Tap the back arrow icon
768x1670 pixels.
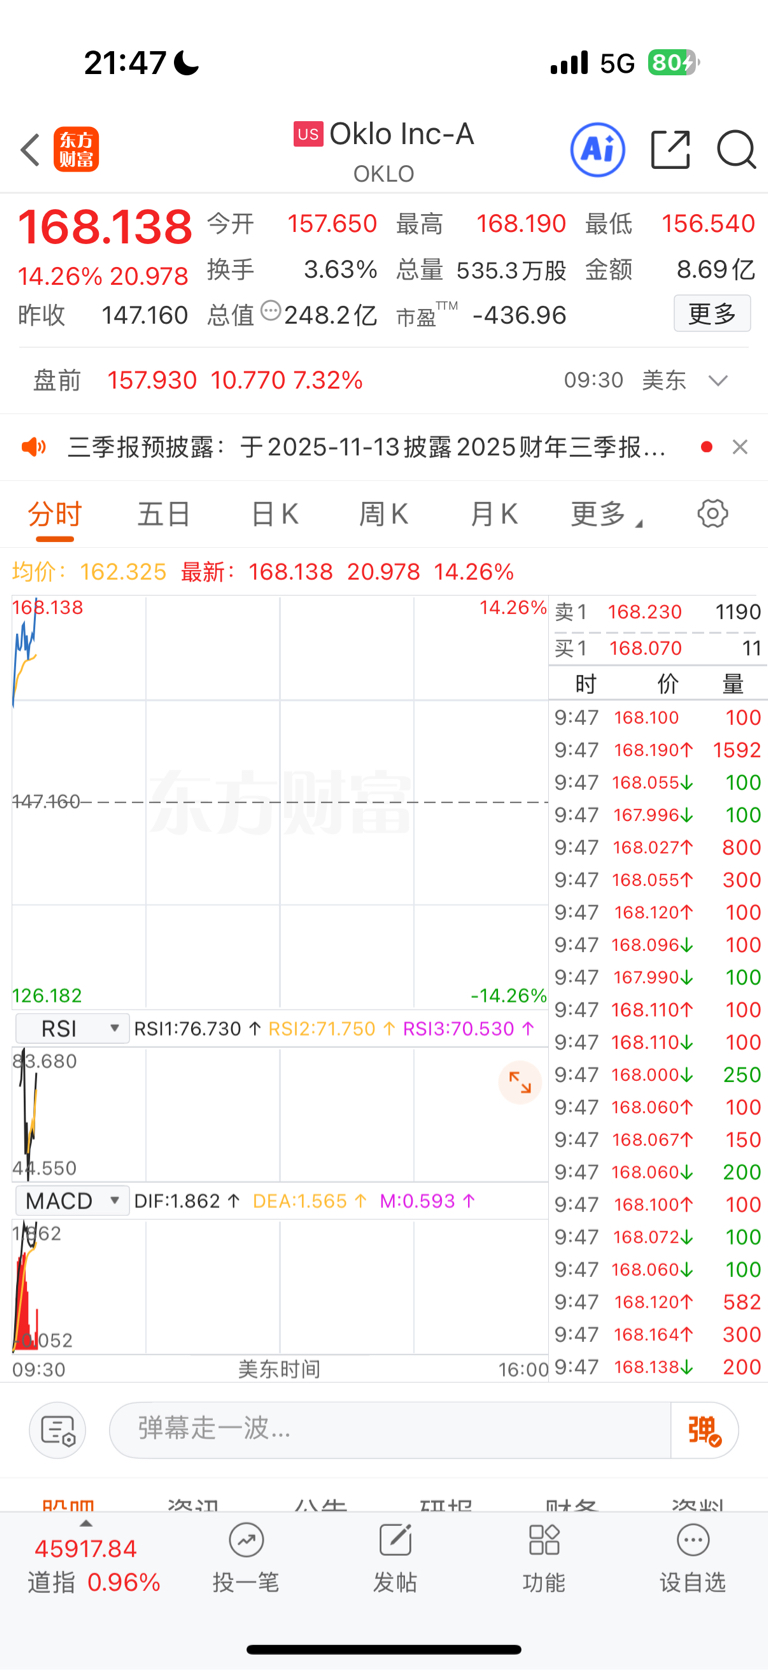[x=30, y=150]
